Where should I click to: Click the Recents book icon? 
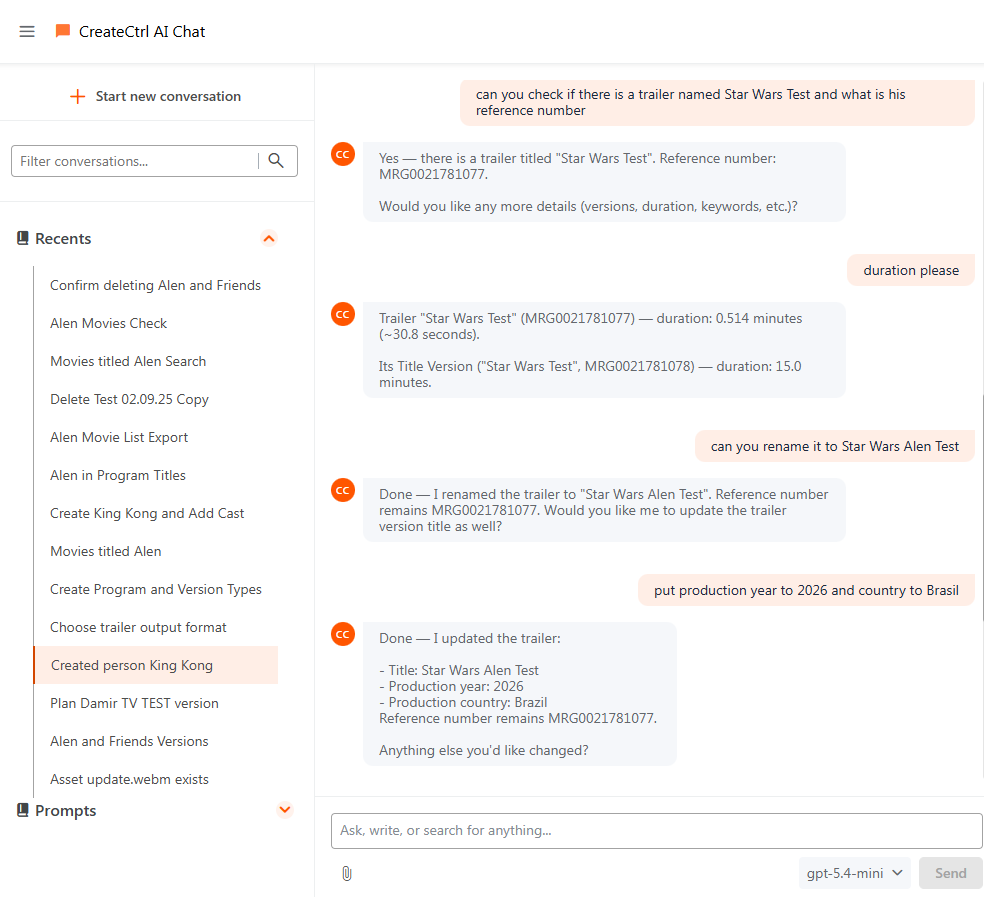23,238
